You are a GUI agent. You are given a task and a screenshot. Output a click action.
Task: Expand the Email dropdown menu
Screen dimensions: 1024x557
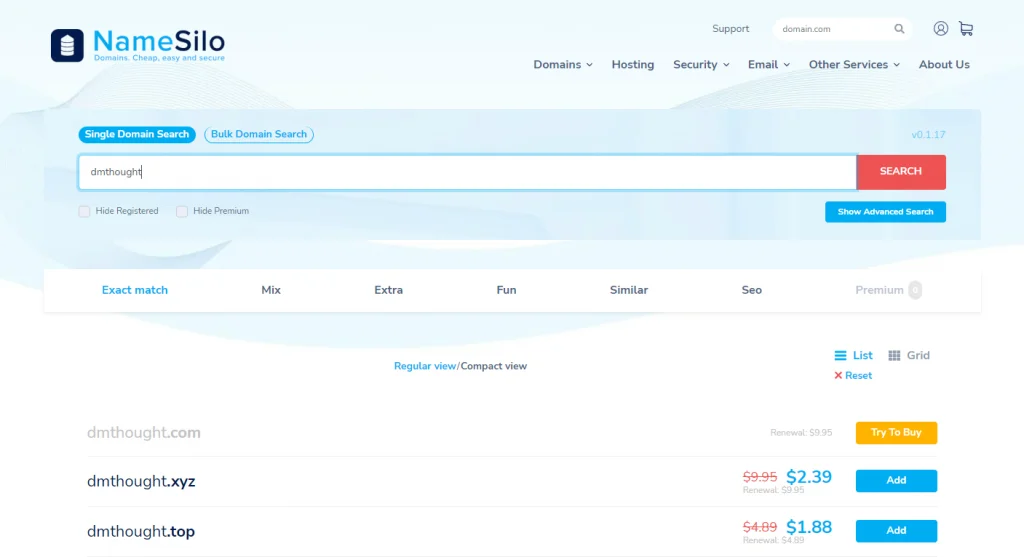point(769,65)
